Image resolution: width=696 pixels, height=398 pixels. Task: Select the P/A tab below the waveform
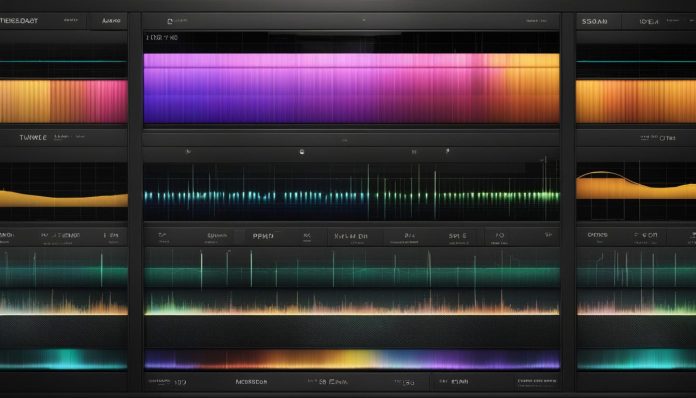point(409,236)
